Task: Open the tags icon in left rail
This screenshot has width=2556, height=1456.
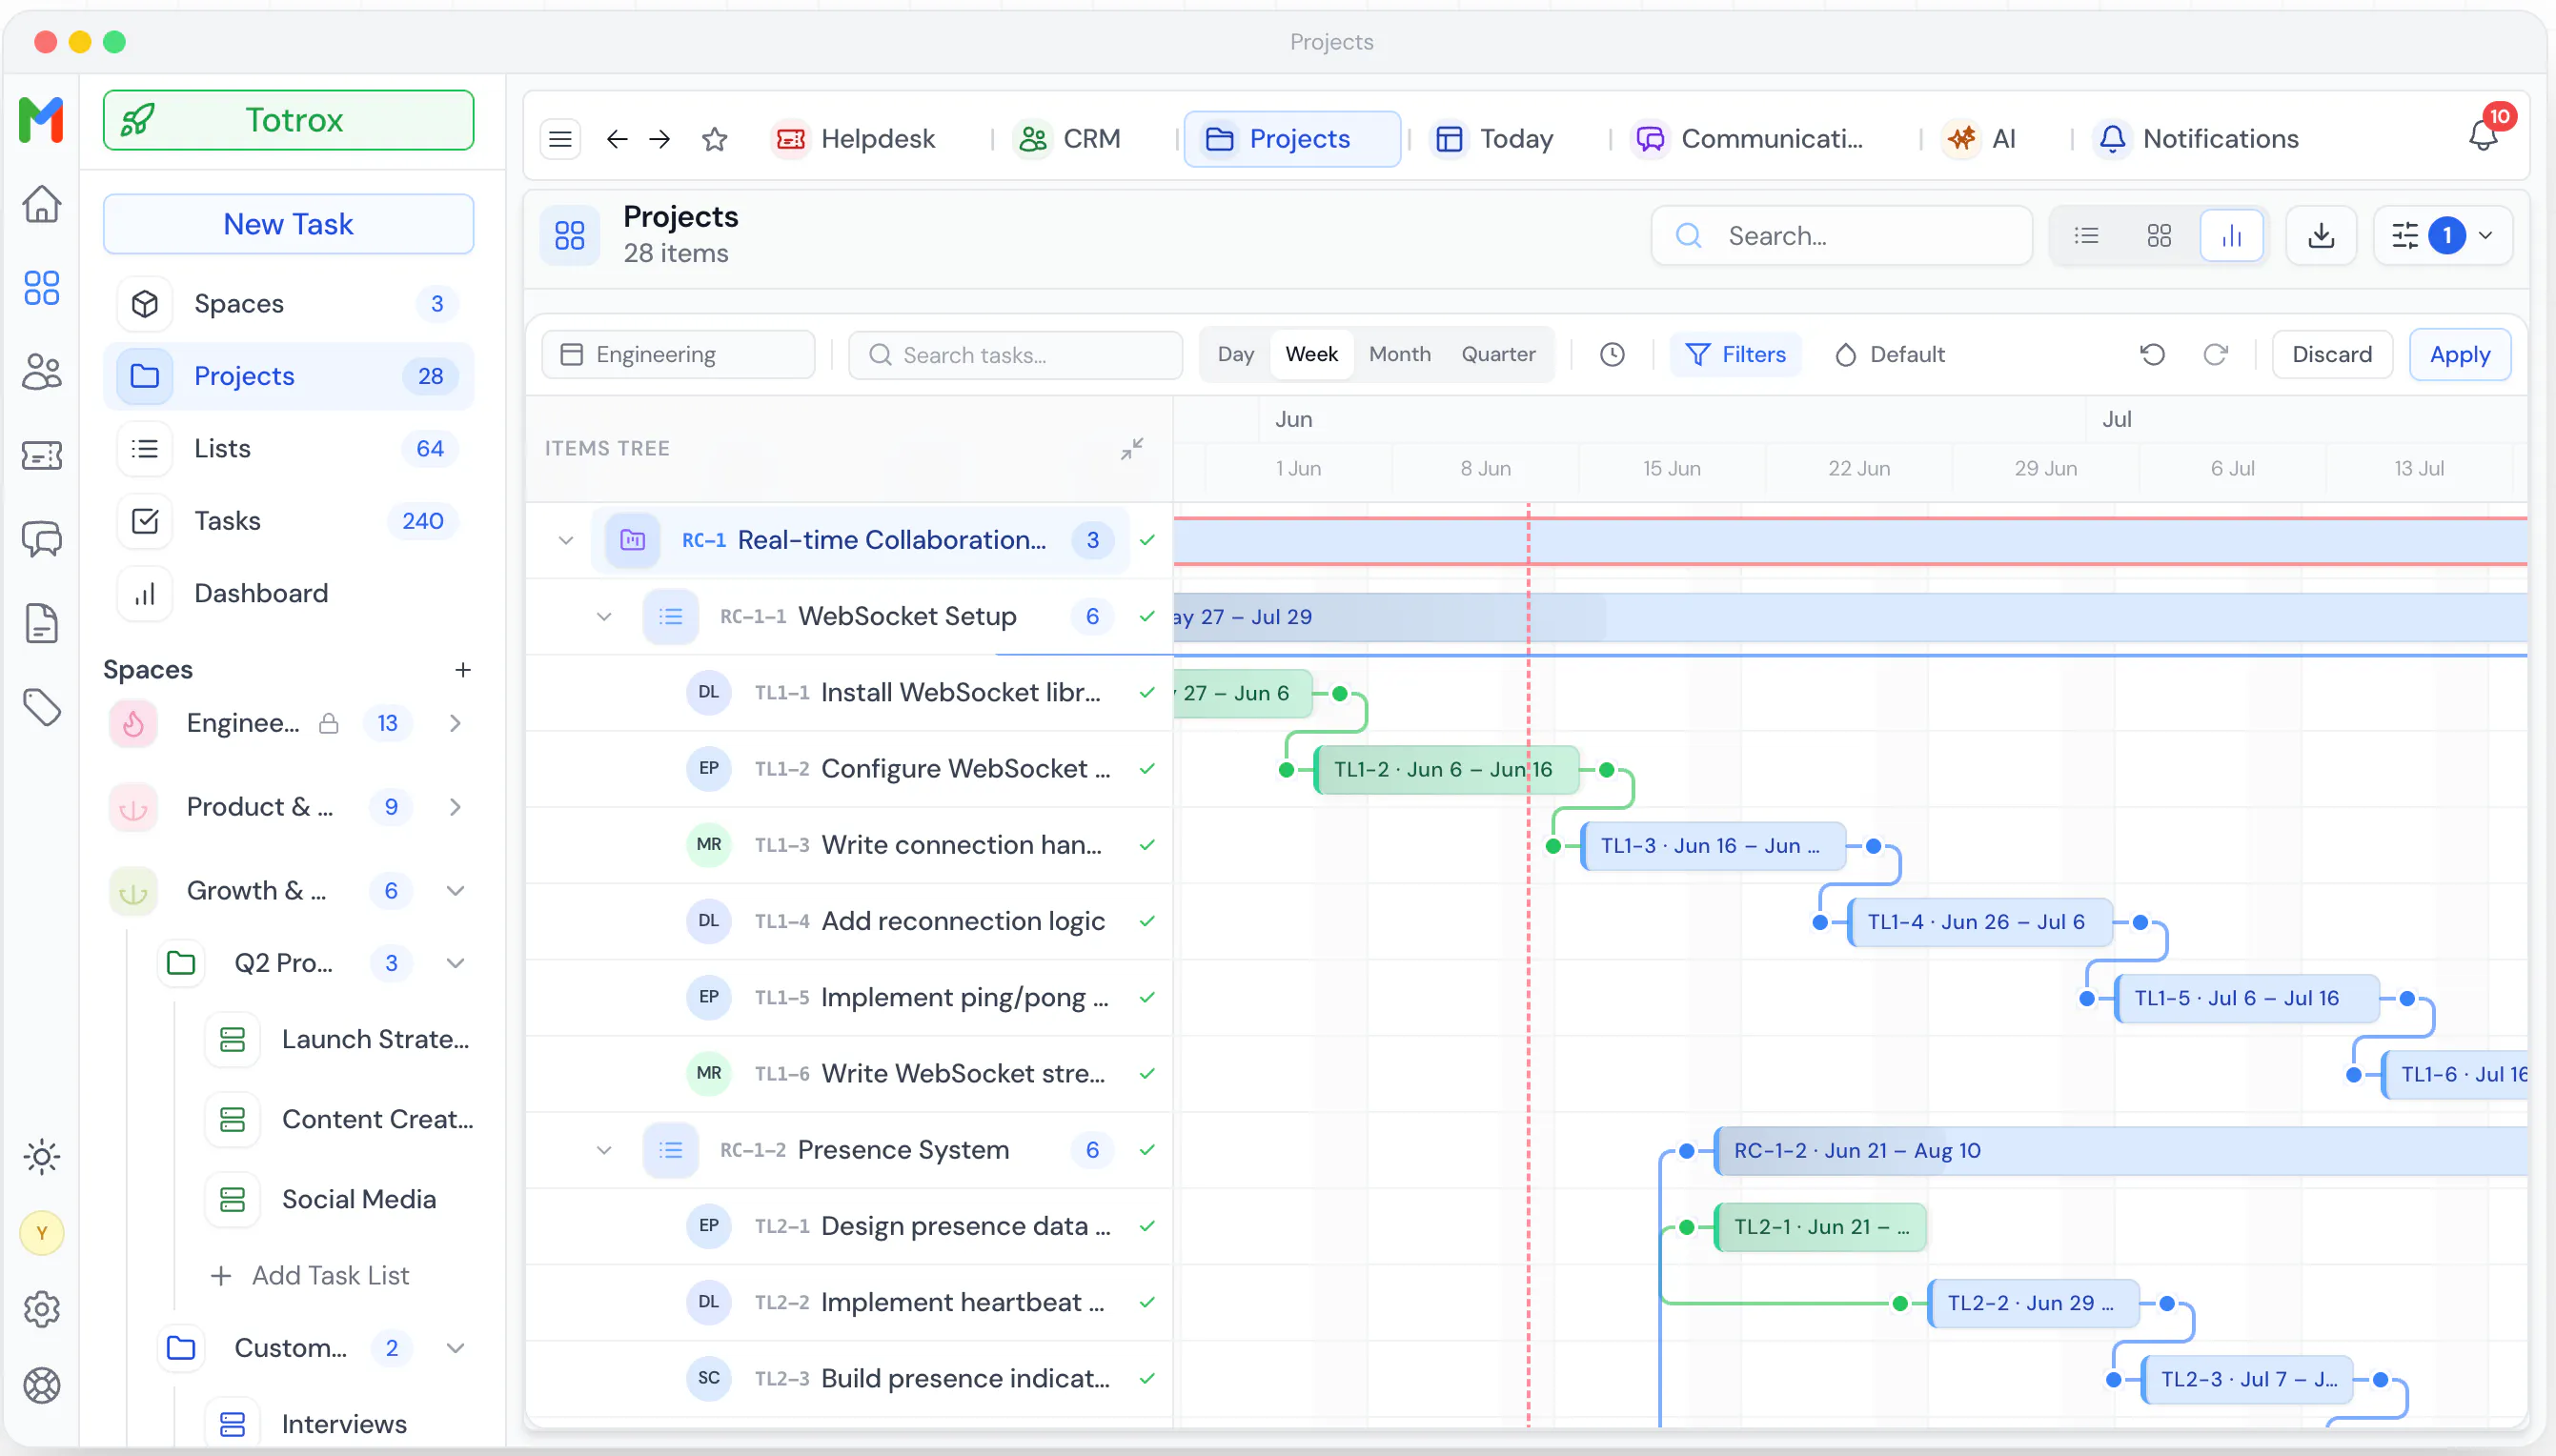Action: tap(41, 708)
